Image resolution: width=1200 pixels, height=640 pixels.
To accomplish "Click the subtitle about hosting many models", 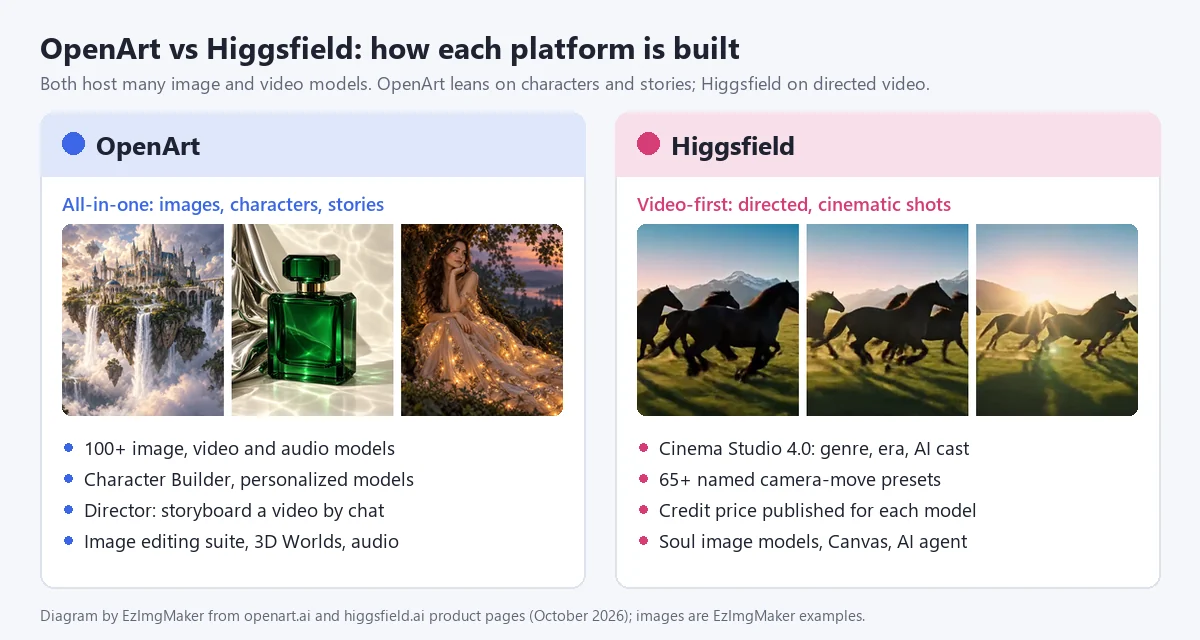I will 485,85.
